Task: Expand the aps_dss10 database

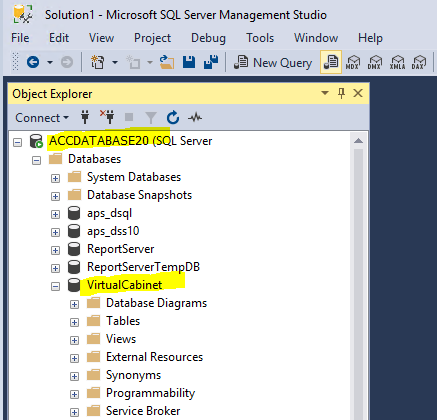Action: [55, 232]
